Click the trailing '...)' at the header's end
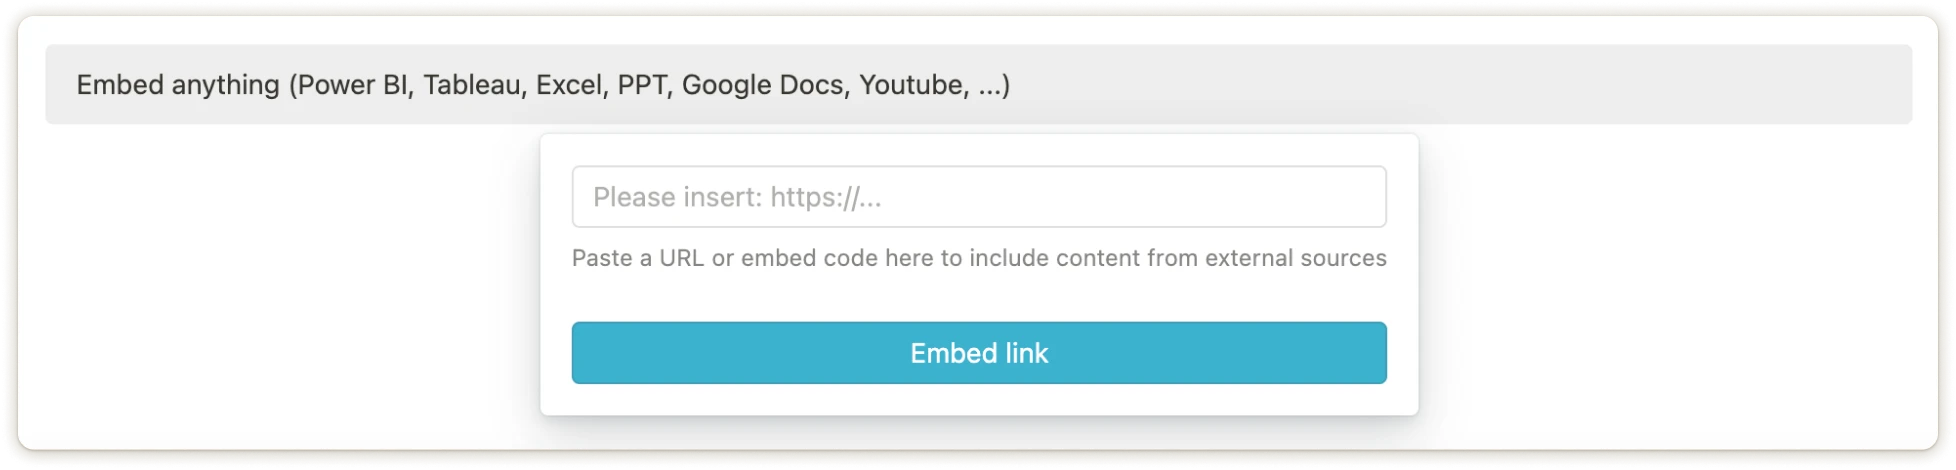The image size is (1956, 470). (994, 86)
